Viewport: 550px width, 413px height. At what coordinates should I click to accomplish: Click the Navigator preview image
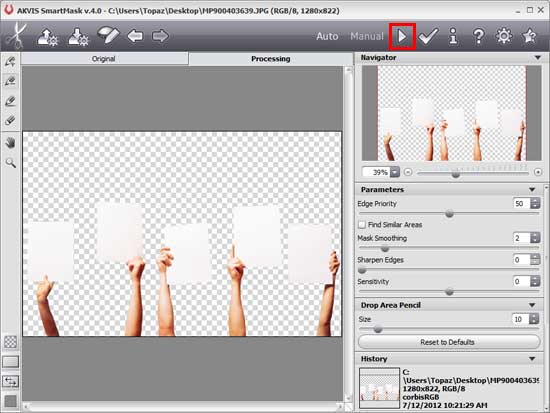click(452, 113)
